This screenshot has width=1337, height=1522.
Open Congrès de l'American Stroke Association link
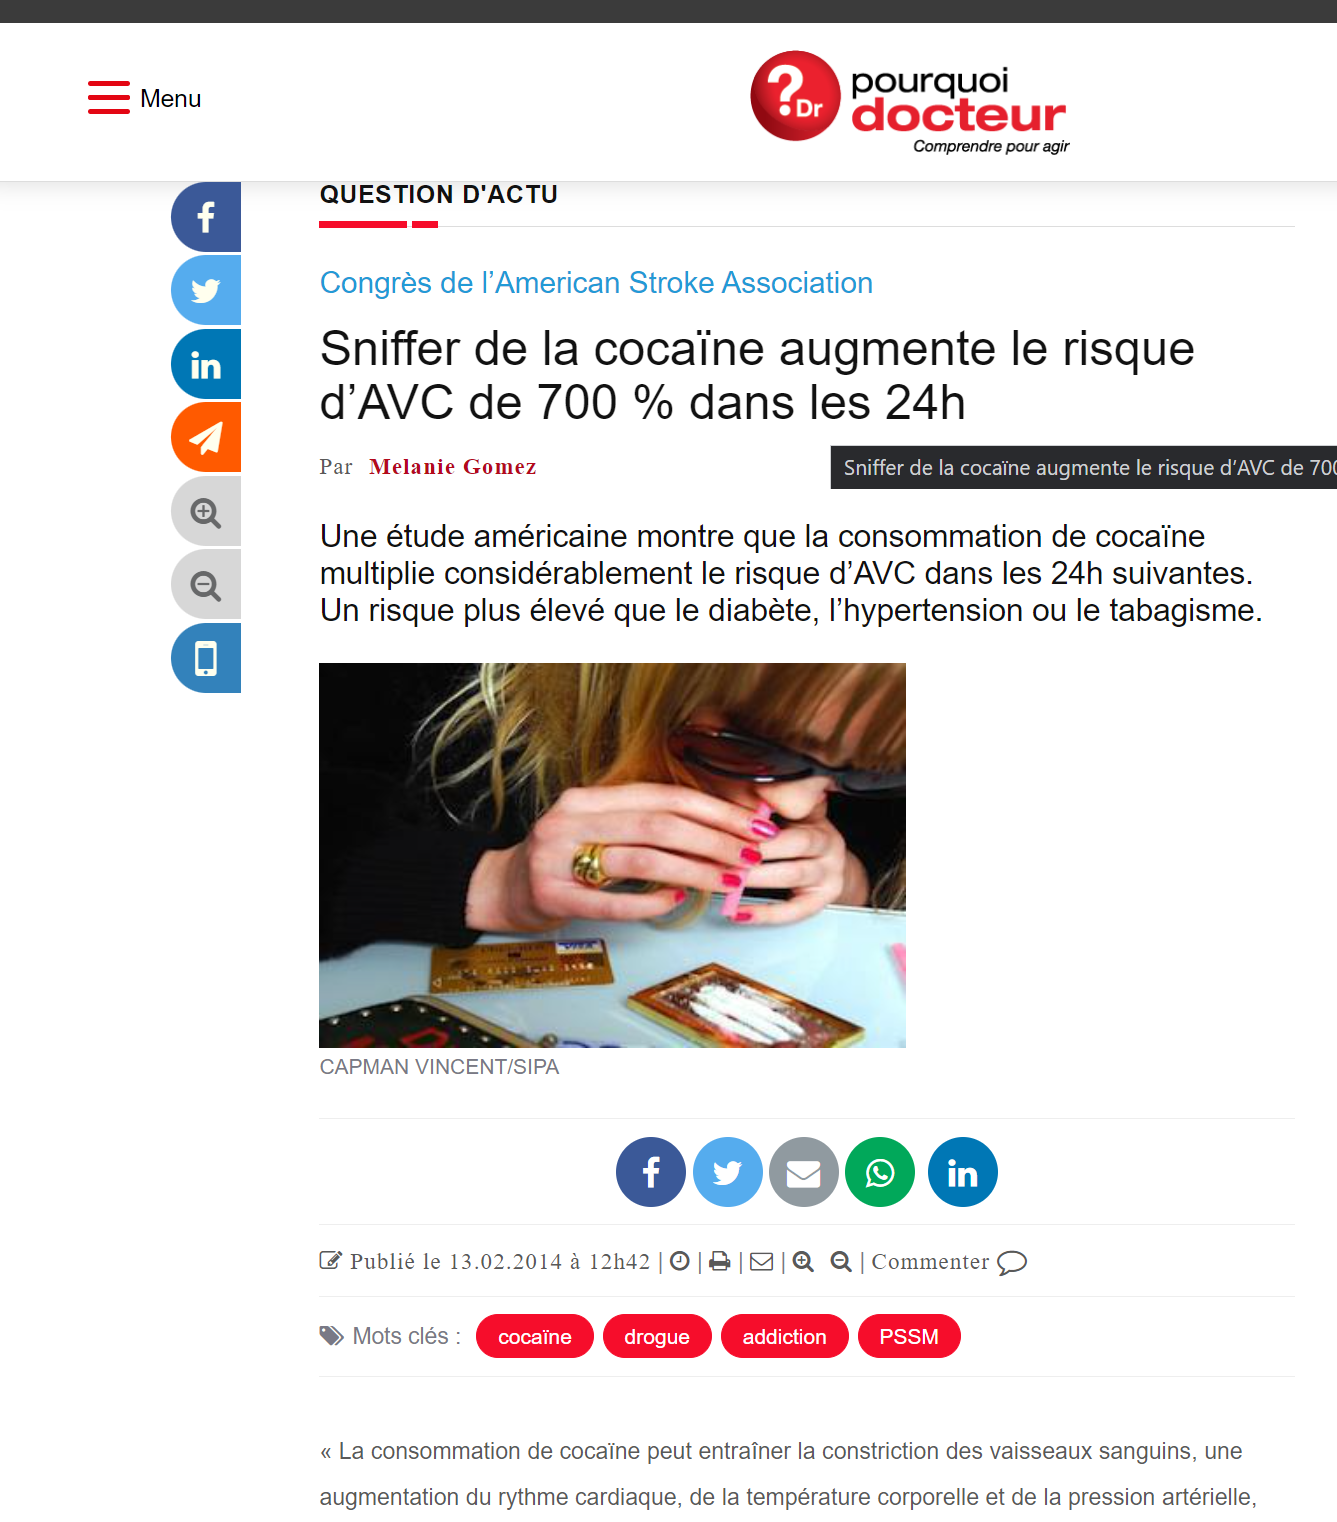[x=596, y=283]
